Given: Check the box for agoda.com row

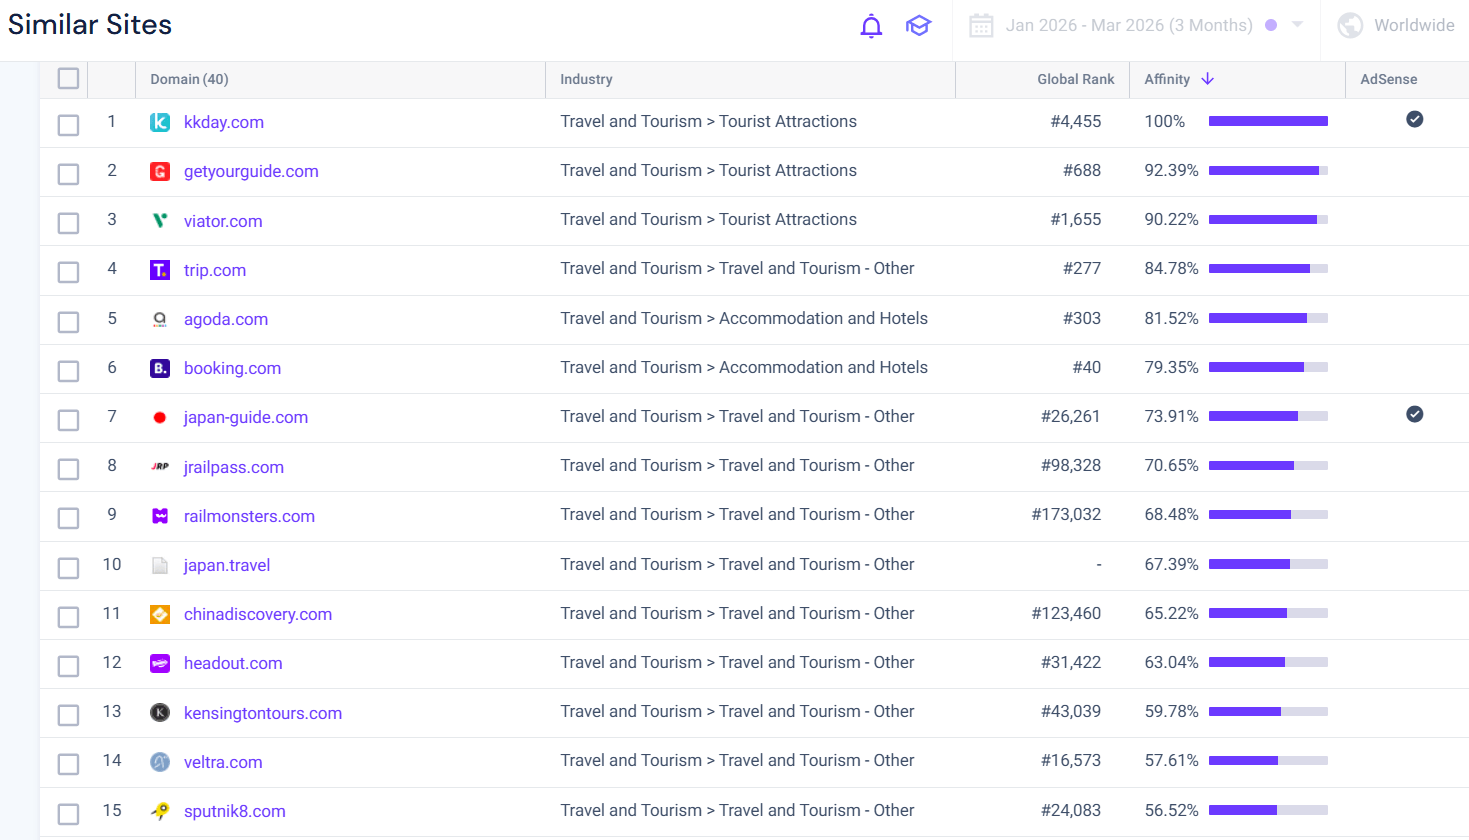Looking at the screenshot, I should [x=68, y=322].
